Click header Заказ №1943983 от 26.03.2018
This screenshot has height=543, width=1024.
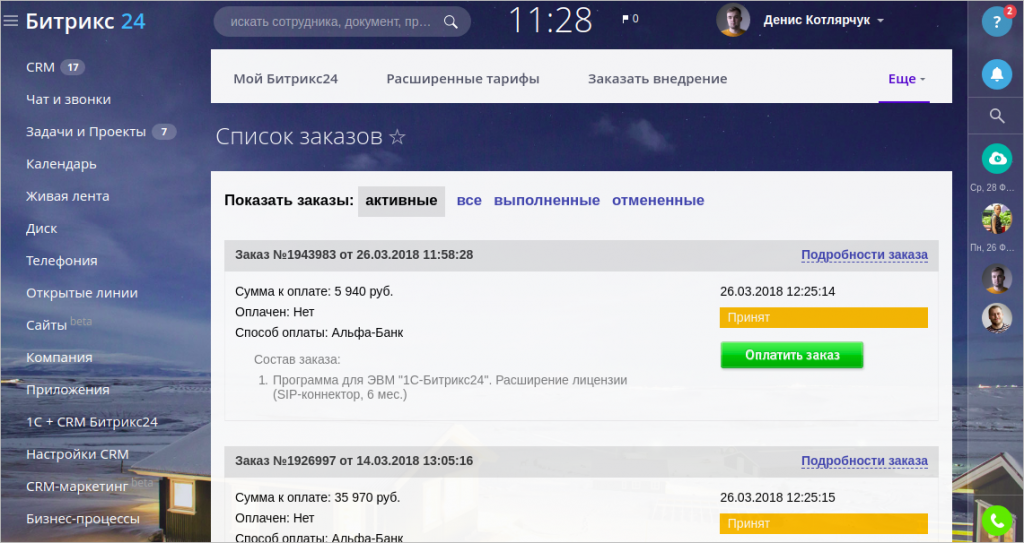[x=354, y=255]
